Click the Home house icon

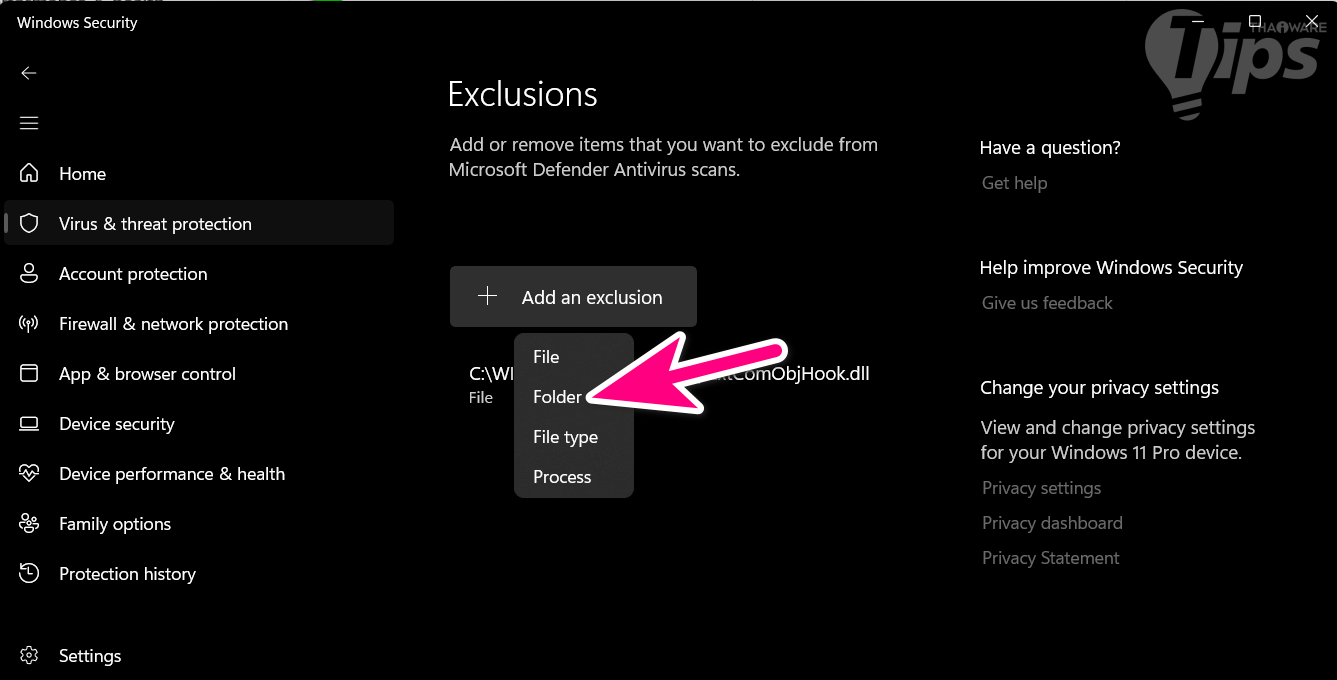pos(29,173)
